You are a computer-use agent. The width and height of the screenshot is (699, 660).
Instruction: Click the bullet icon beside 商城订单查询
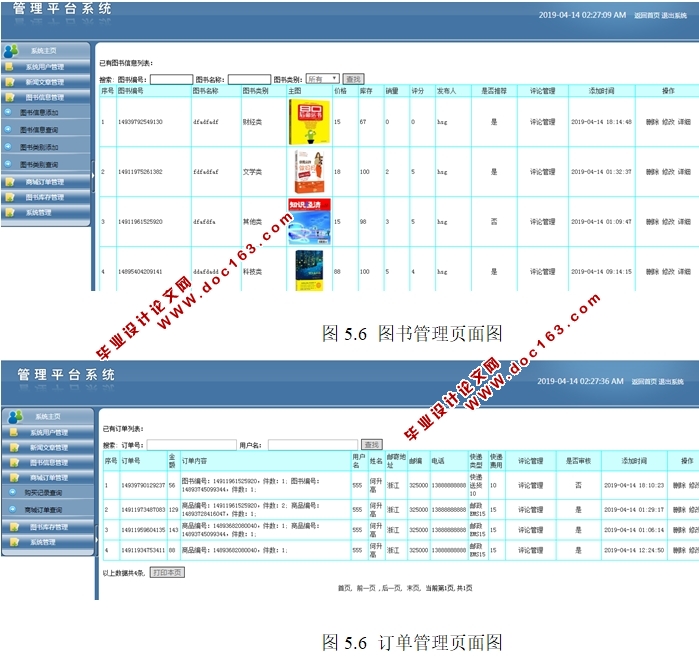pyautogui.click(x=12, y=509)
